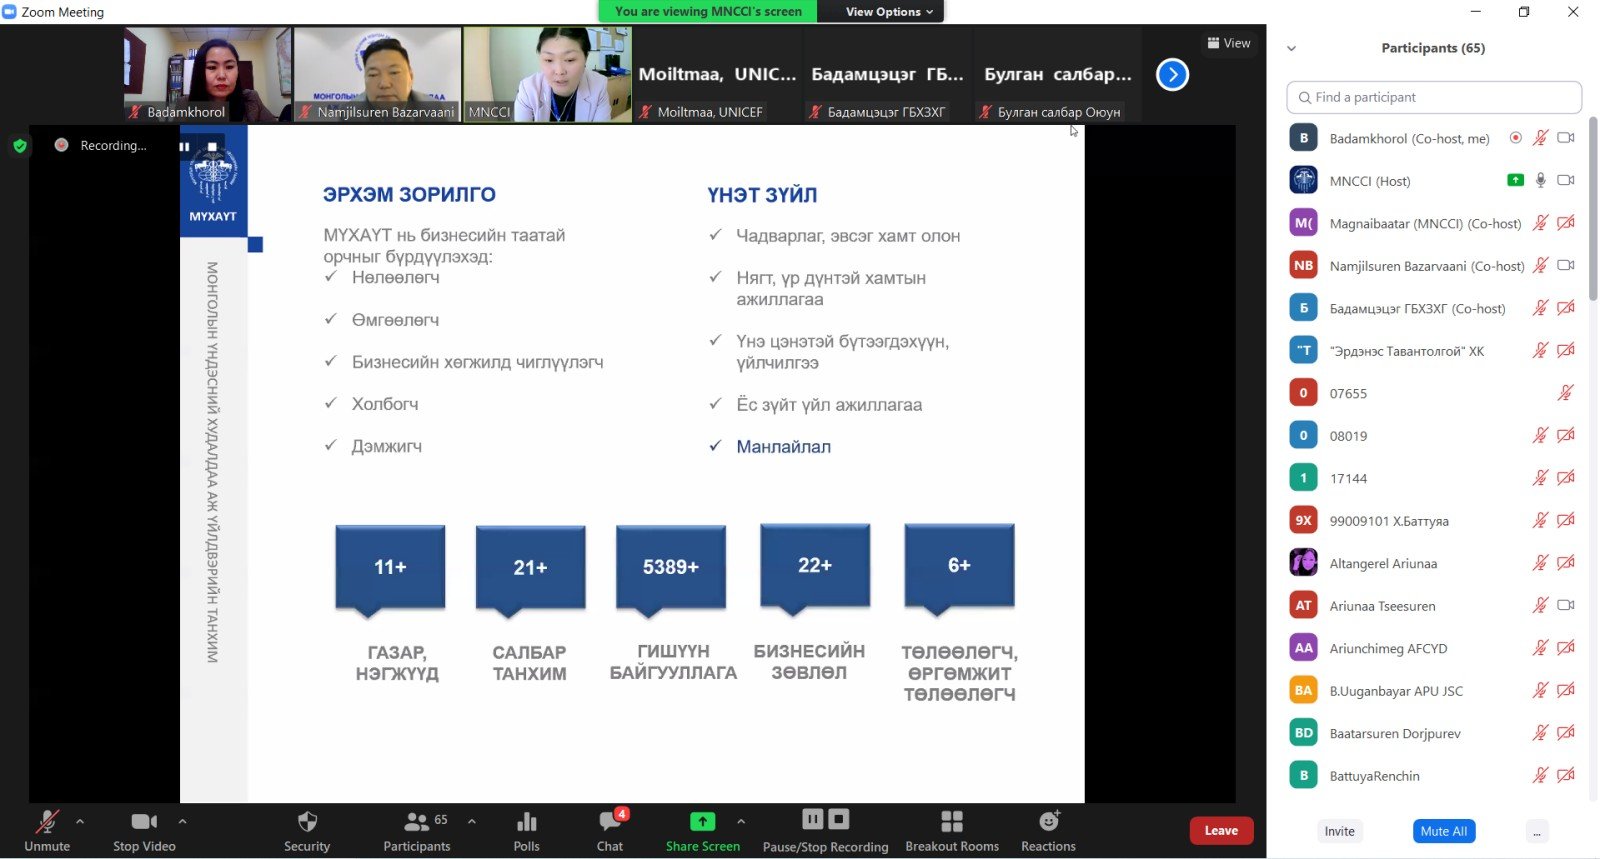Click the green encryption shield icon
The image size is (1600, 859).
(20, 146)
